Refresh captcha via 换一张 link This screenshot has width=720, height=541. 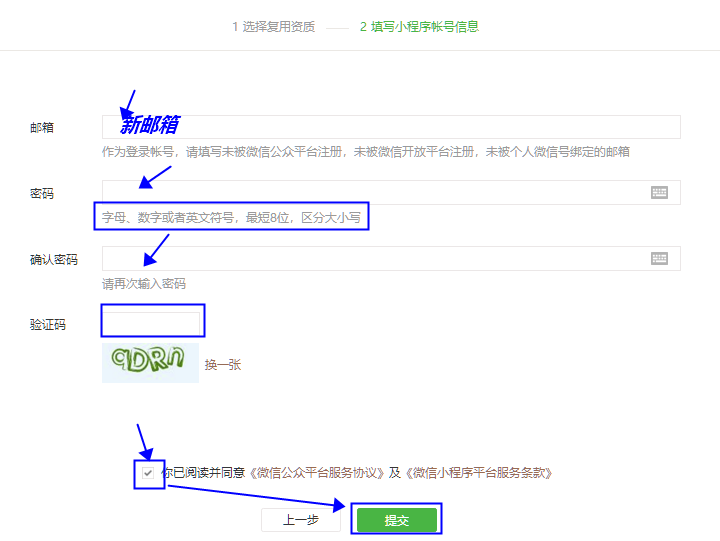click(x=223, y=365)
